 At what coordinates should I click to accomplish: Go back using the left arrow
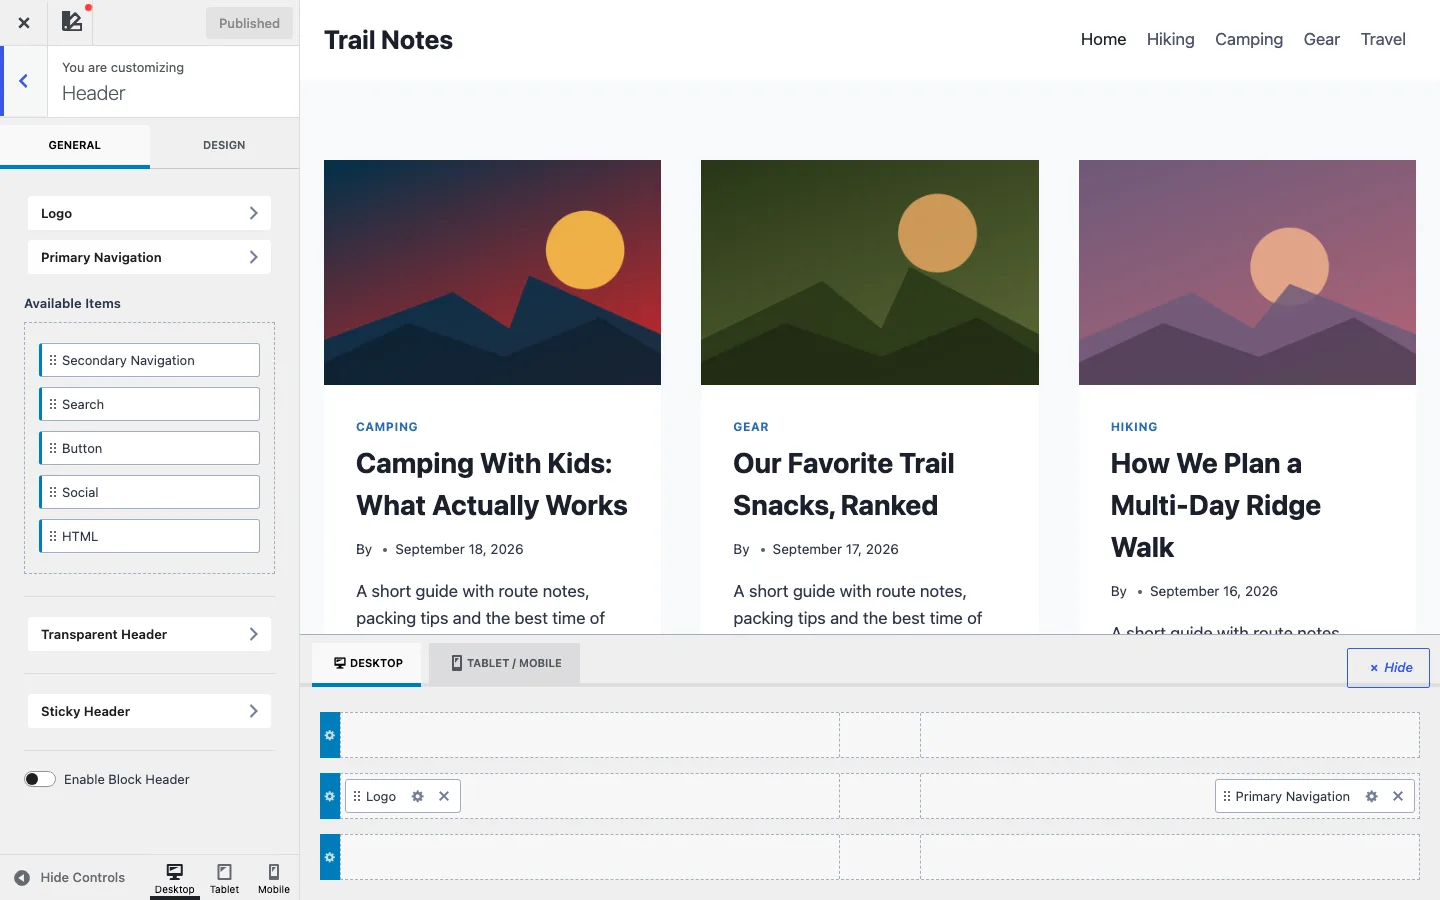(24, 81)
